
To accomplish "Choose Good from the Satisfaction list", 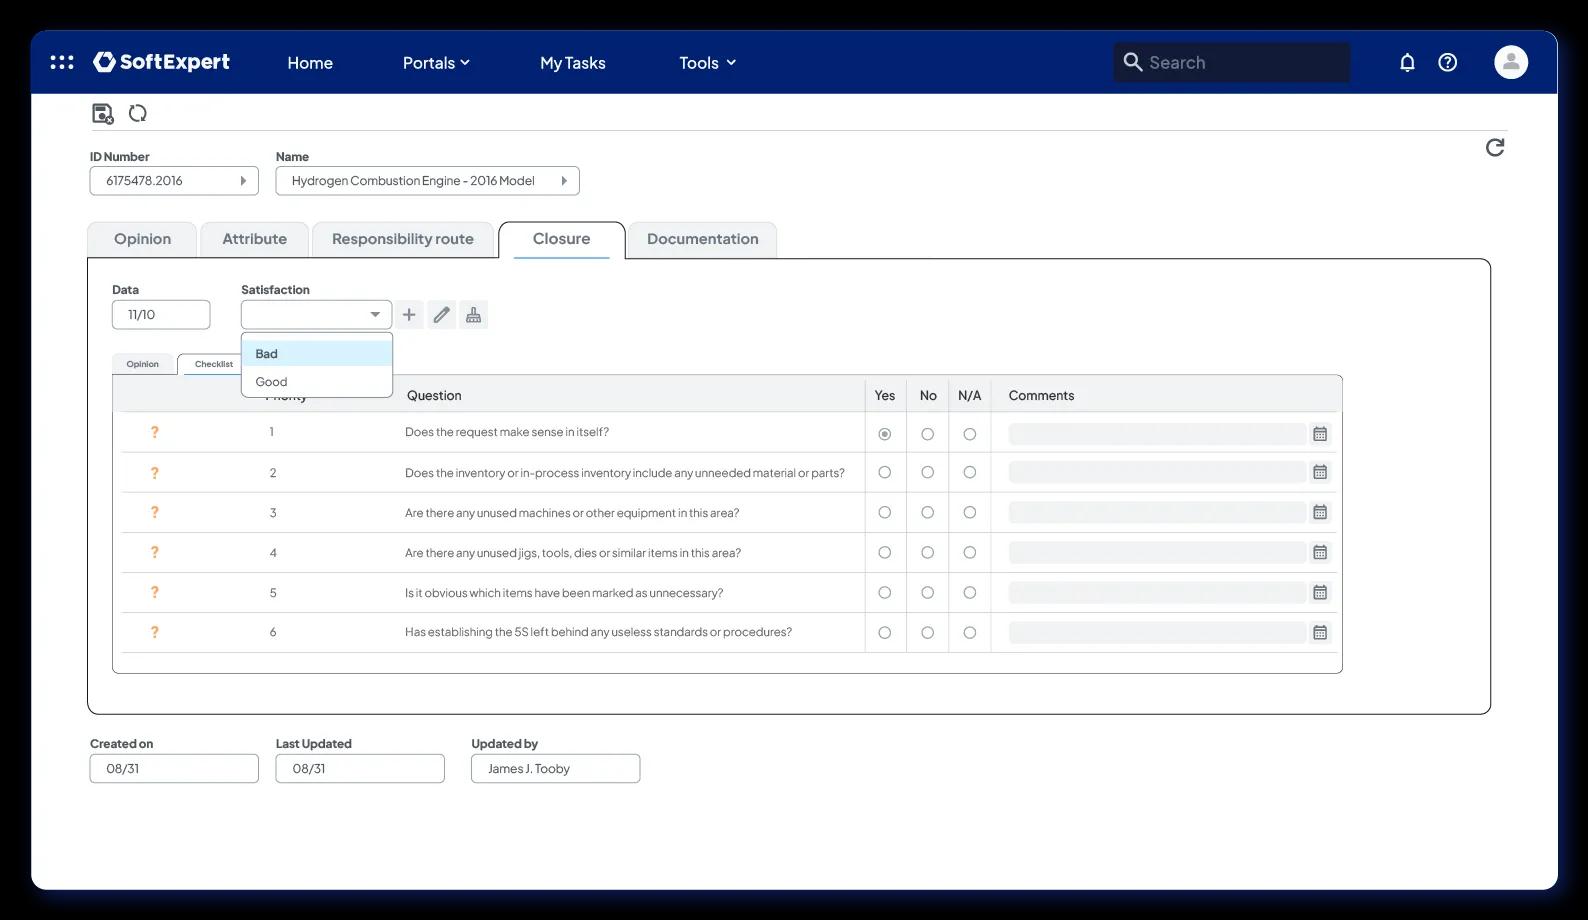I will pyautogui.click(x=316, y=382).
